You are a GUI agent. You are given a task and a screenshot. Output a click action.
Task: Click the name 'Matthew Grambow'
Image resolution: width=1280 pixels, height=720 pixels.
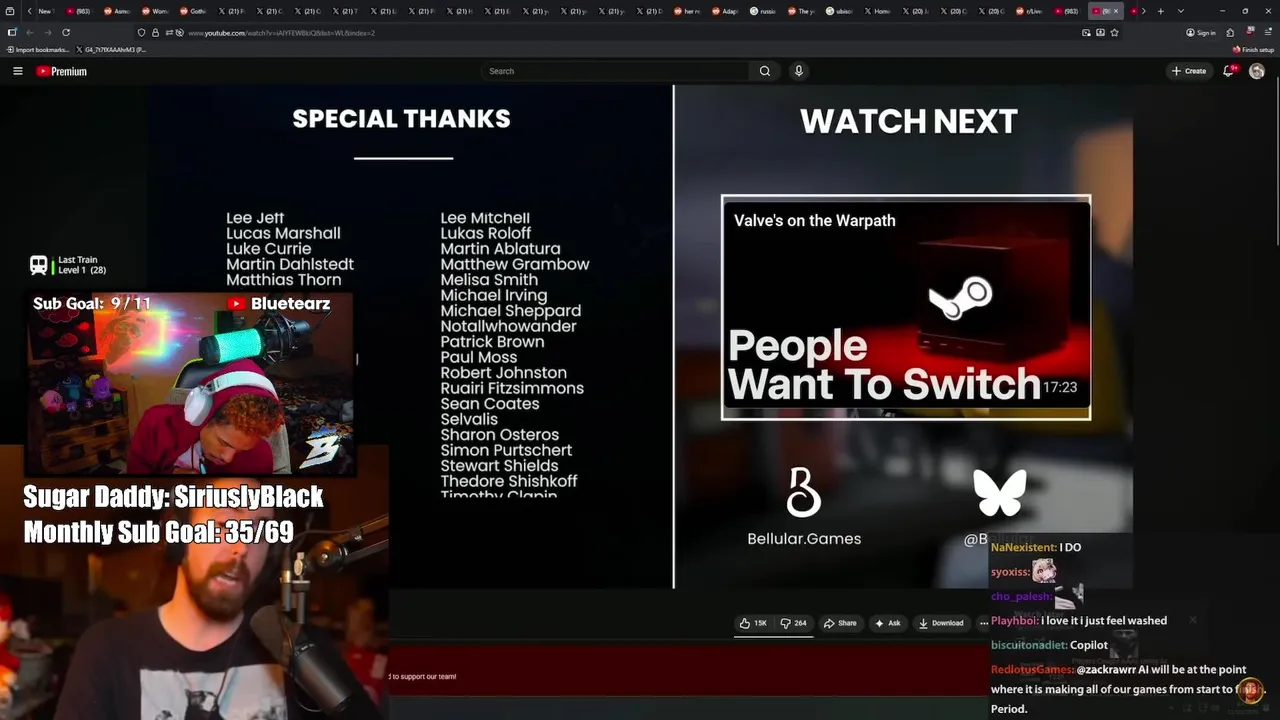click(515, 264)
